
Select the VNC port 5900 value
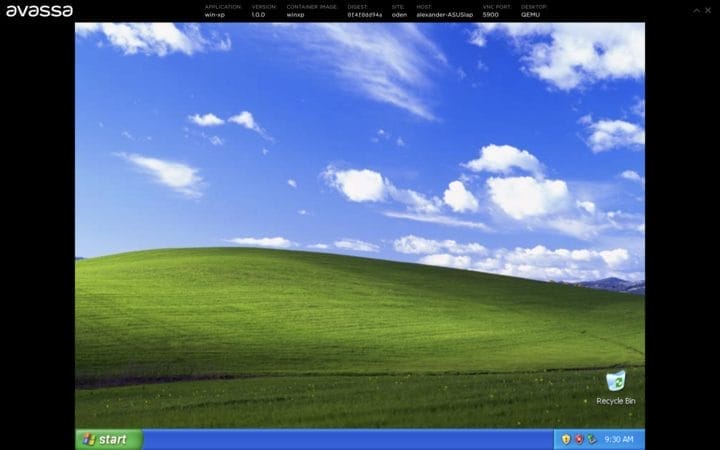[x=490, y=15]
